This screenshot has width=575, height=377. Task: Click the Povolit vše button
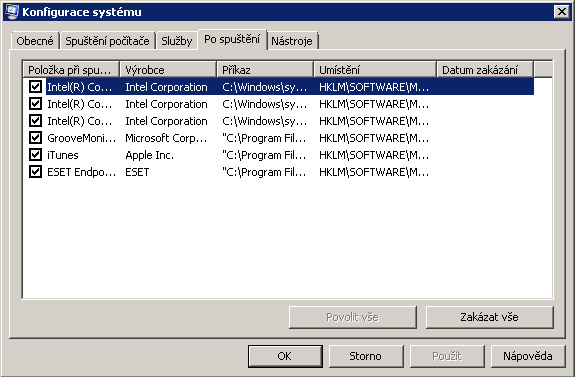352,317
